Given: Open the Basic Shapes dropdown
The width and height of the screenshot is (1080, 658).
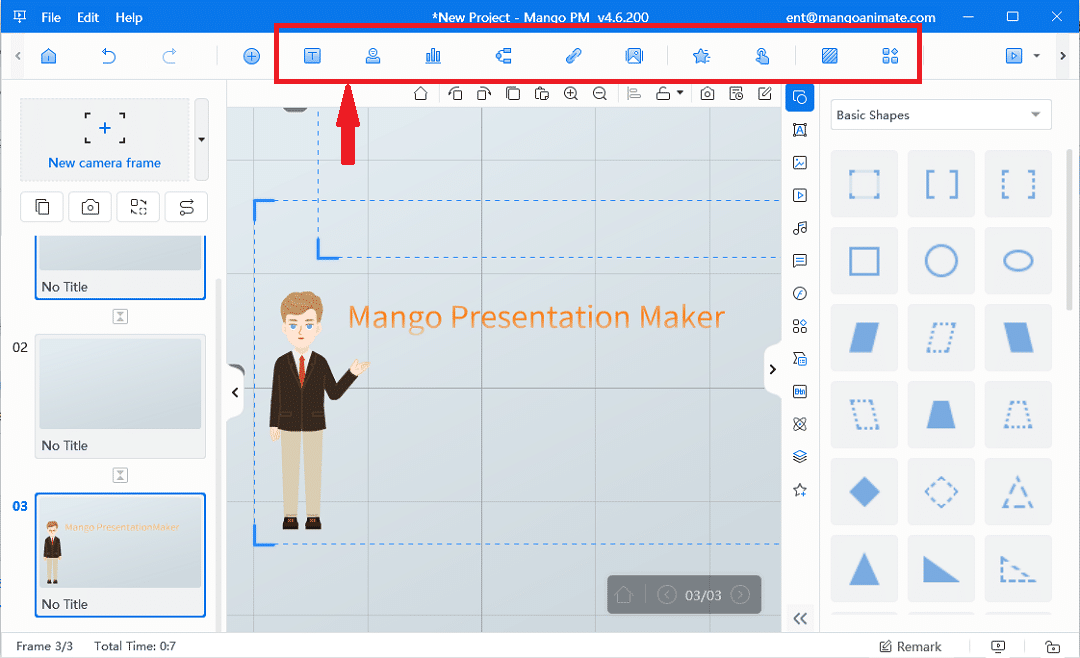Looking at the screenshot, I should 942,115.
